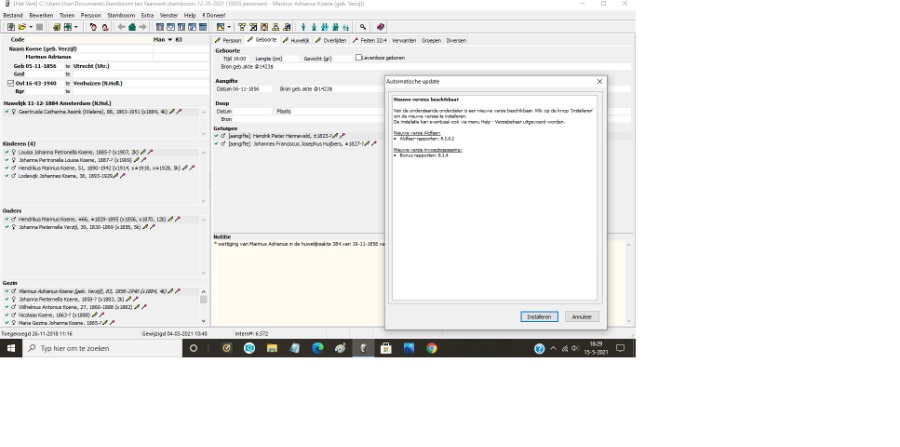
Task: Click checkmark next to Louisa Johanna Petronella Koene
Action: 6,153
